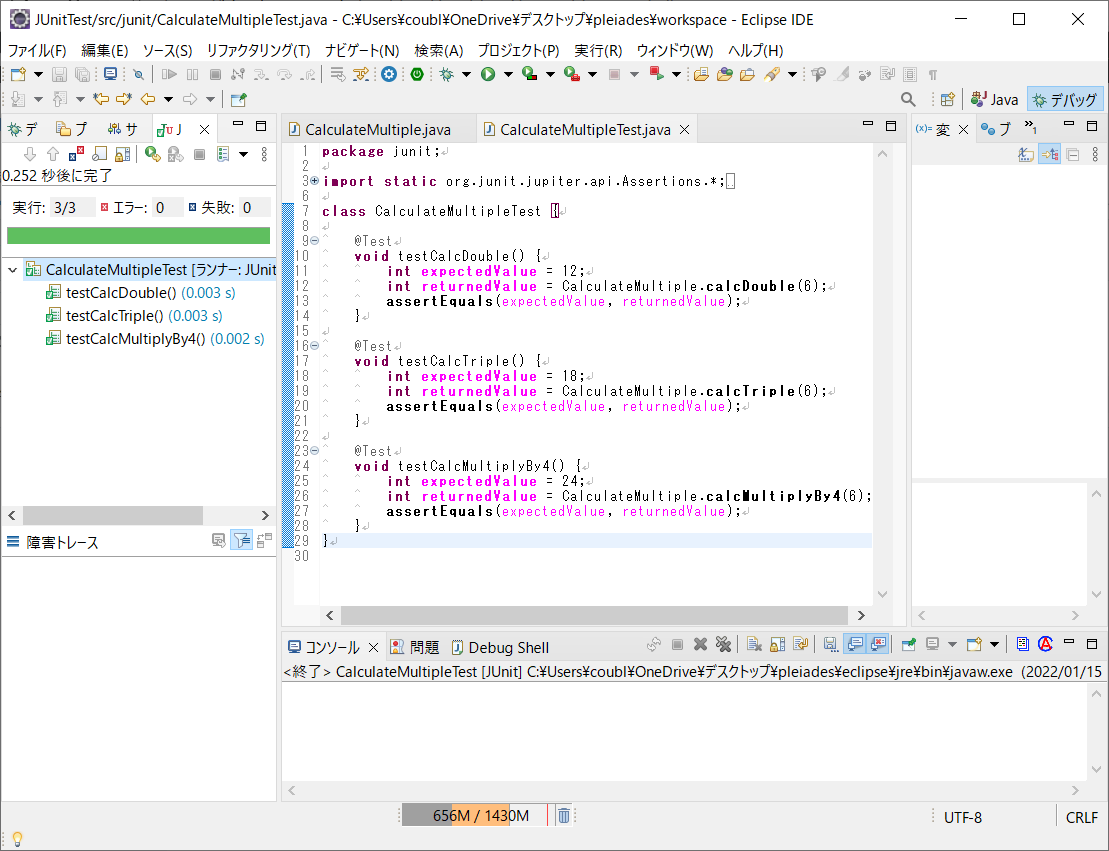The width and height of the screenshot is (1109, 851).
Task: Click the Remove All Terminated Launches icon
Action: click(x=723, y=644)
